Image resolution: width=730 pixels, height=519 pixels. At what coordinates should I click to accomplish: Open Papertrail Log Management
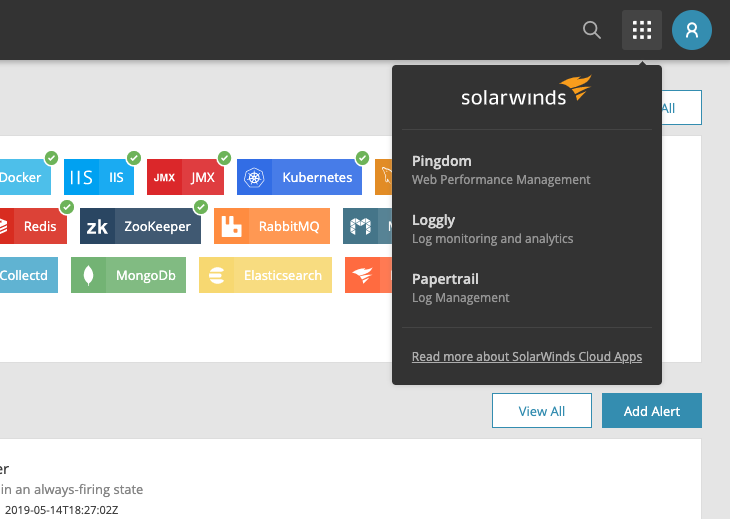(460, 288)
